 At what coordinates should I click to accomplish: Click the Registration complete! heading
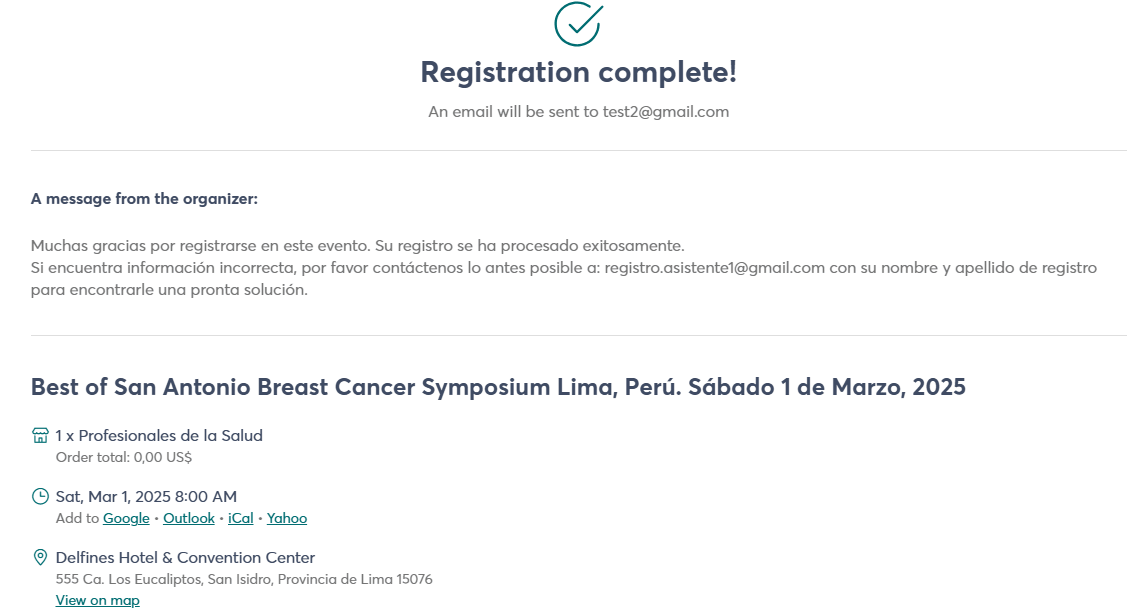pyautogui.click(x=579, y=72)
